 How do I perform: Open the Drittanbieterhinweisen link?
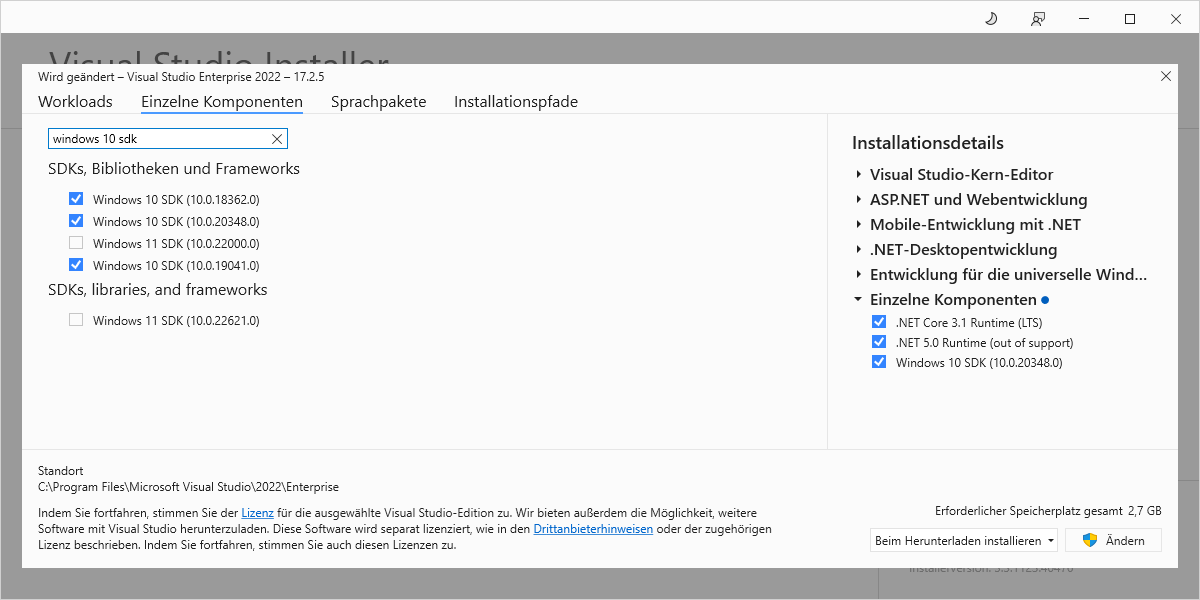(x=593, y=529)
